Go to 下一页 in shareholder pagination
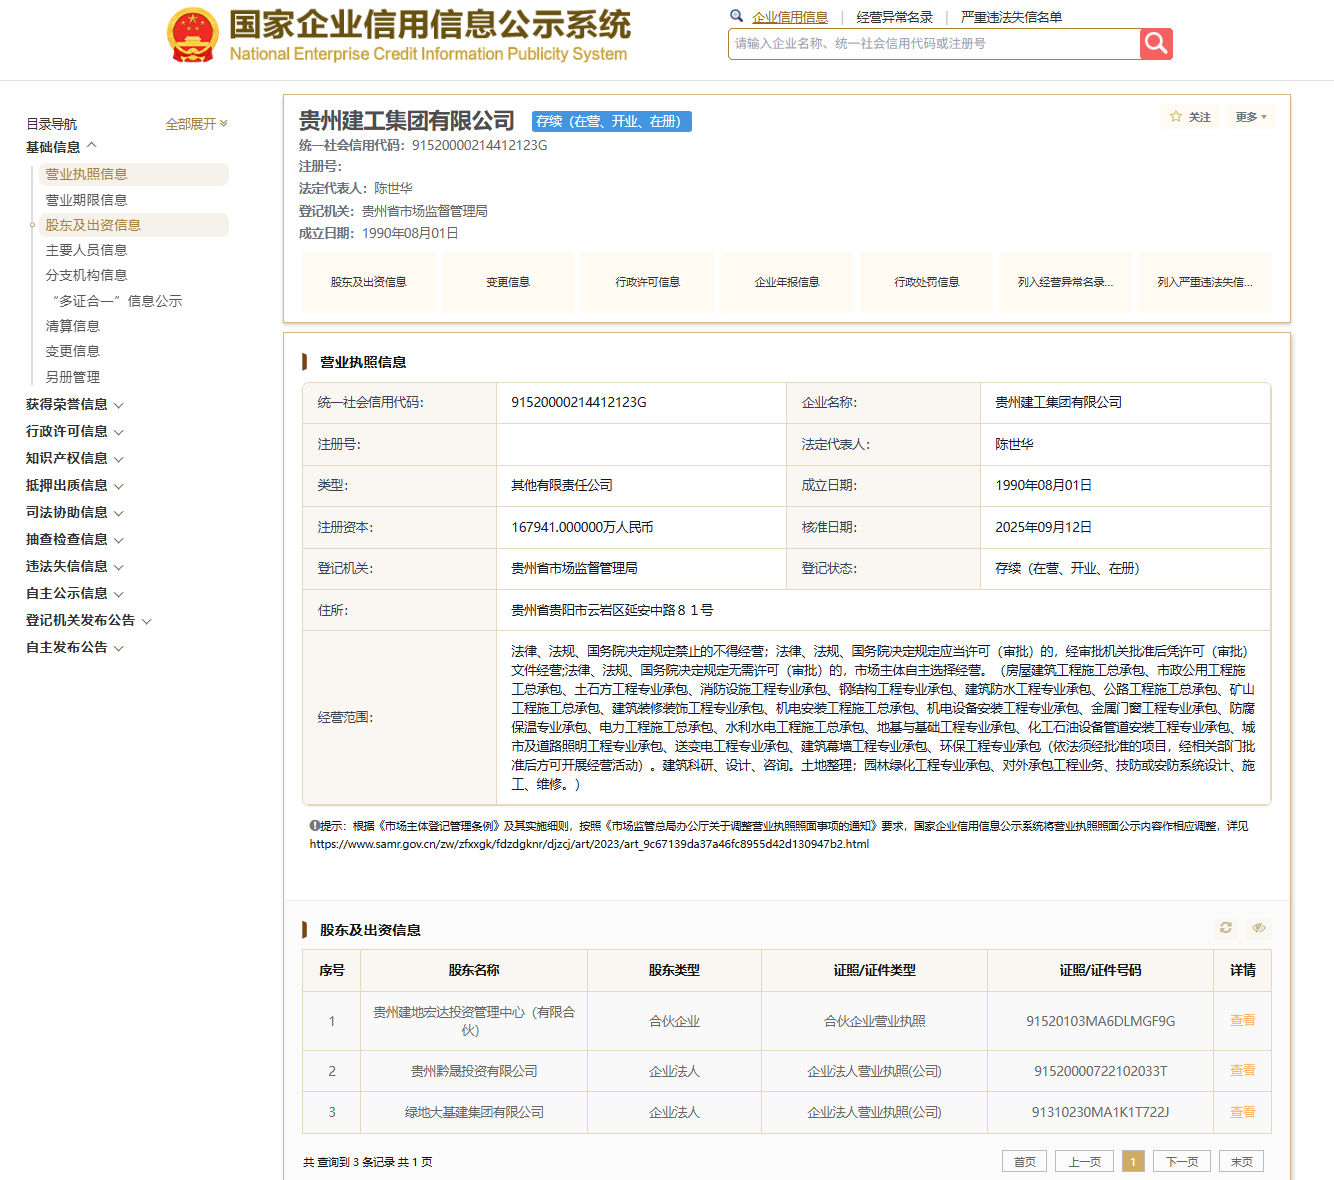This screenshot has width=1334, height=1180. pyautogui.click(x=1181, y=1161)
